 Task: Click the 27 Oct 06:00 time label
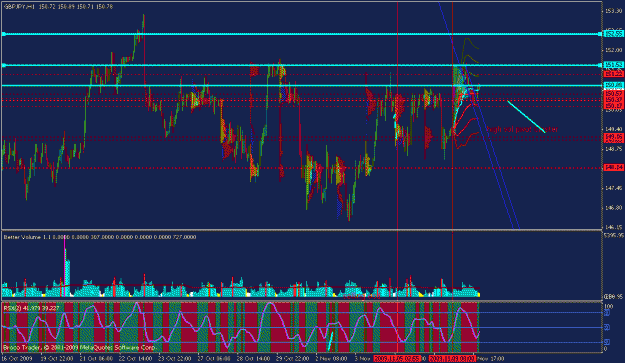pyautogui.click(x=214, y=358)
